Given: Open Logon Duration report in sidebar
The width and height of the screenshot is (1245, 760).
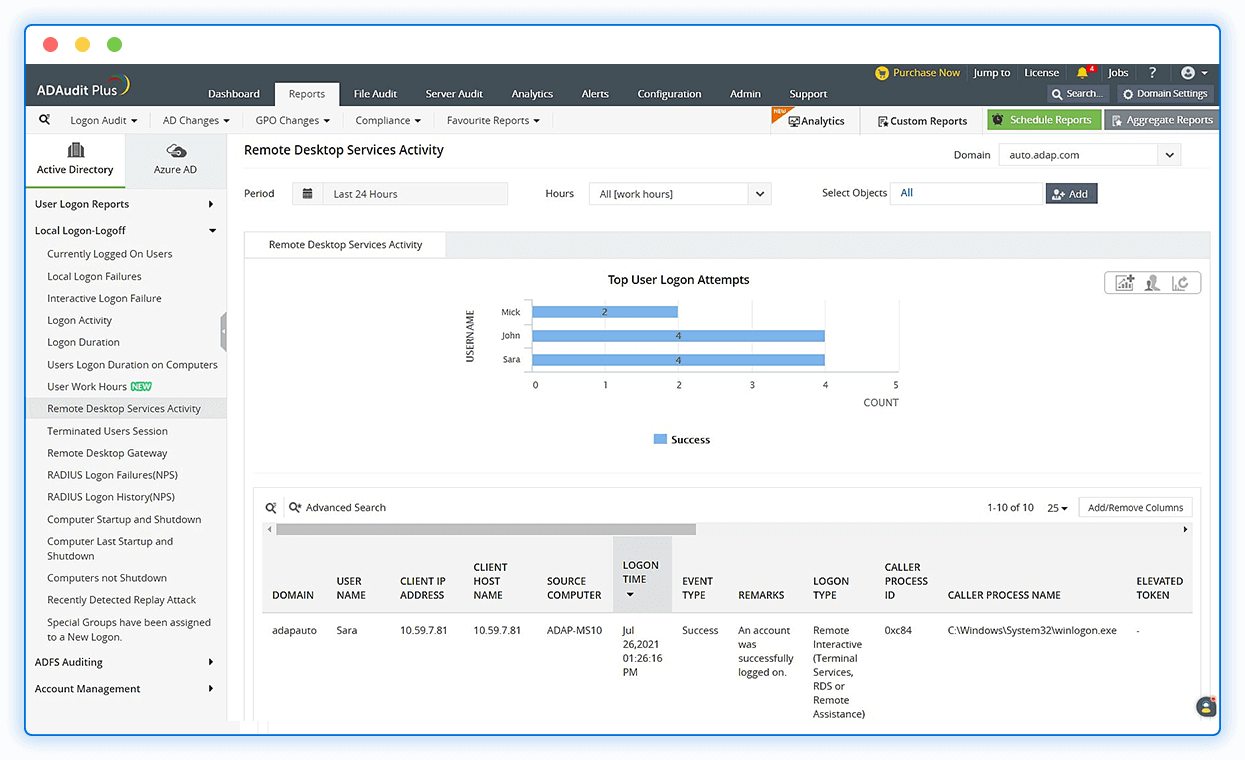Looking at the screenshot, I should click(83, 342).
